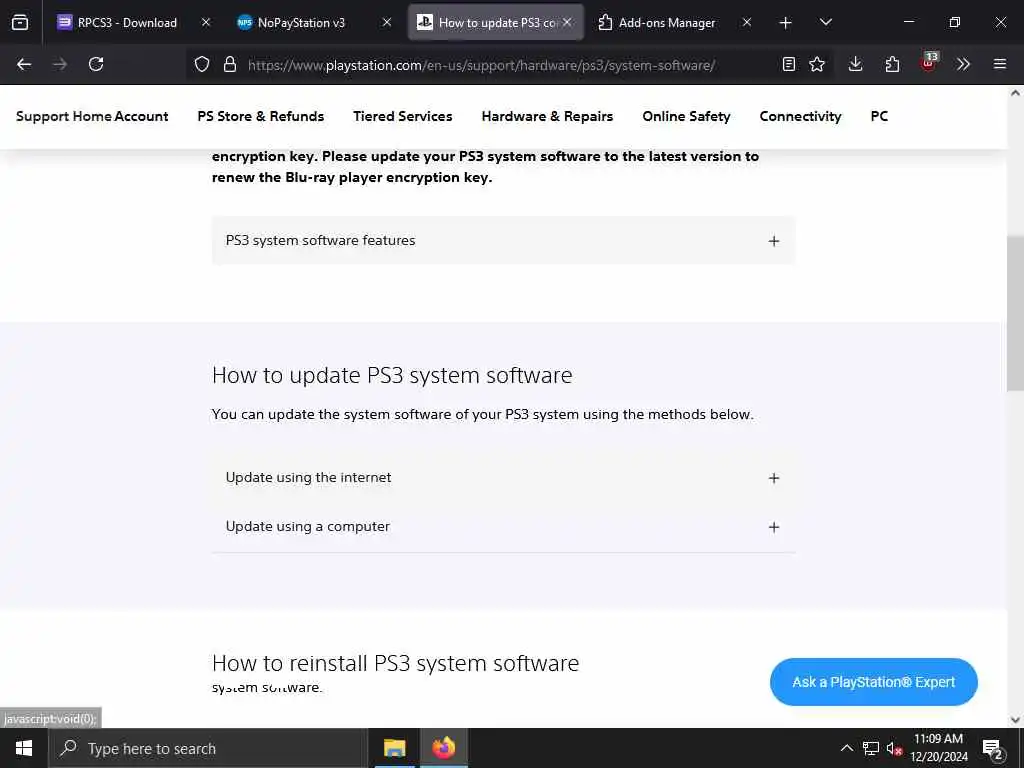This screenshot has width=1024, height=768.
Task: Open Support Home Account menu
Action: pyautogui.click(x=92, y=116)
